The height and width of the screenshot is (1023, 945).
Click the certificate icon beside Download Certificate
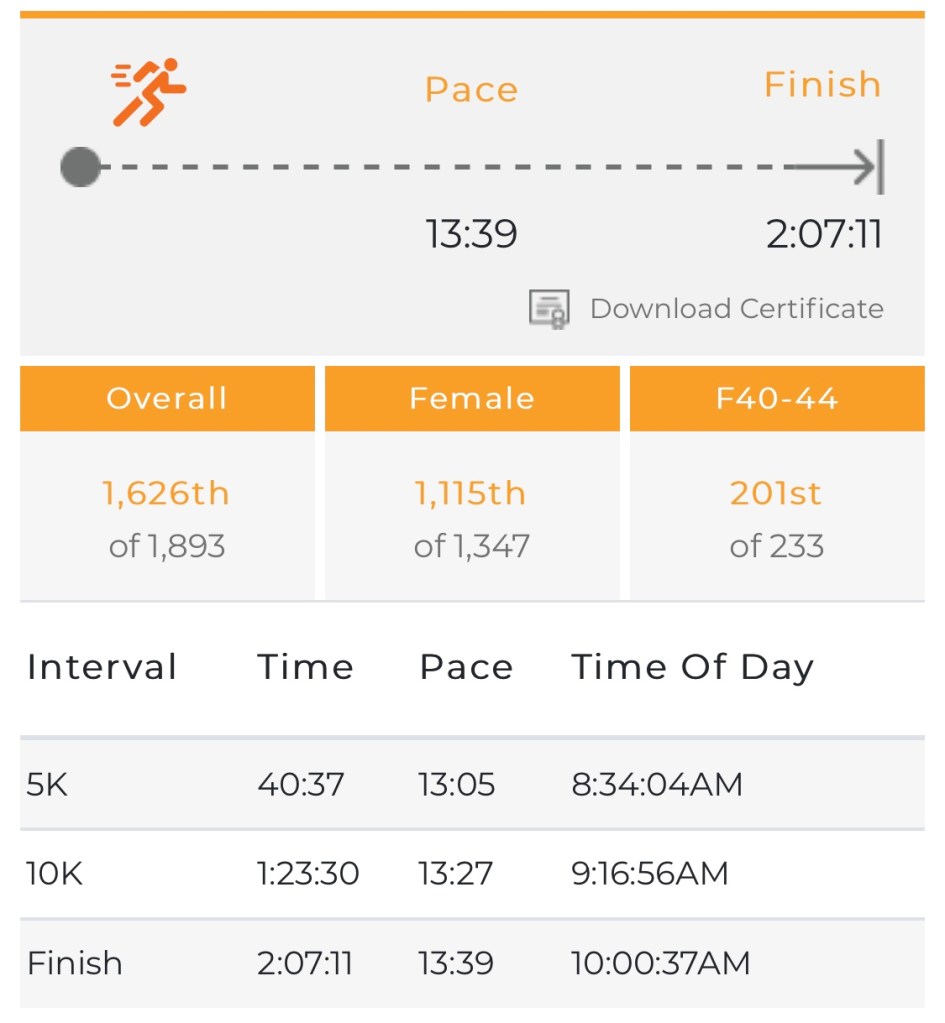[x=549, y=309]
